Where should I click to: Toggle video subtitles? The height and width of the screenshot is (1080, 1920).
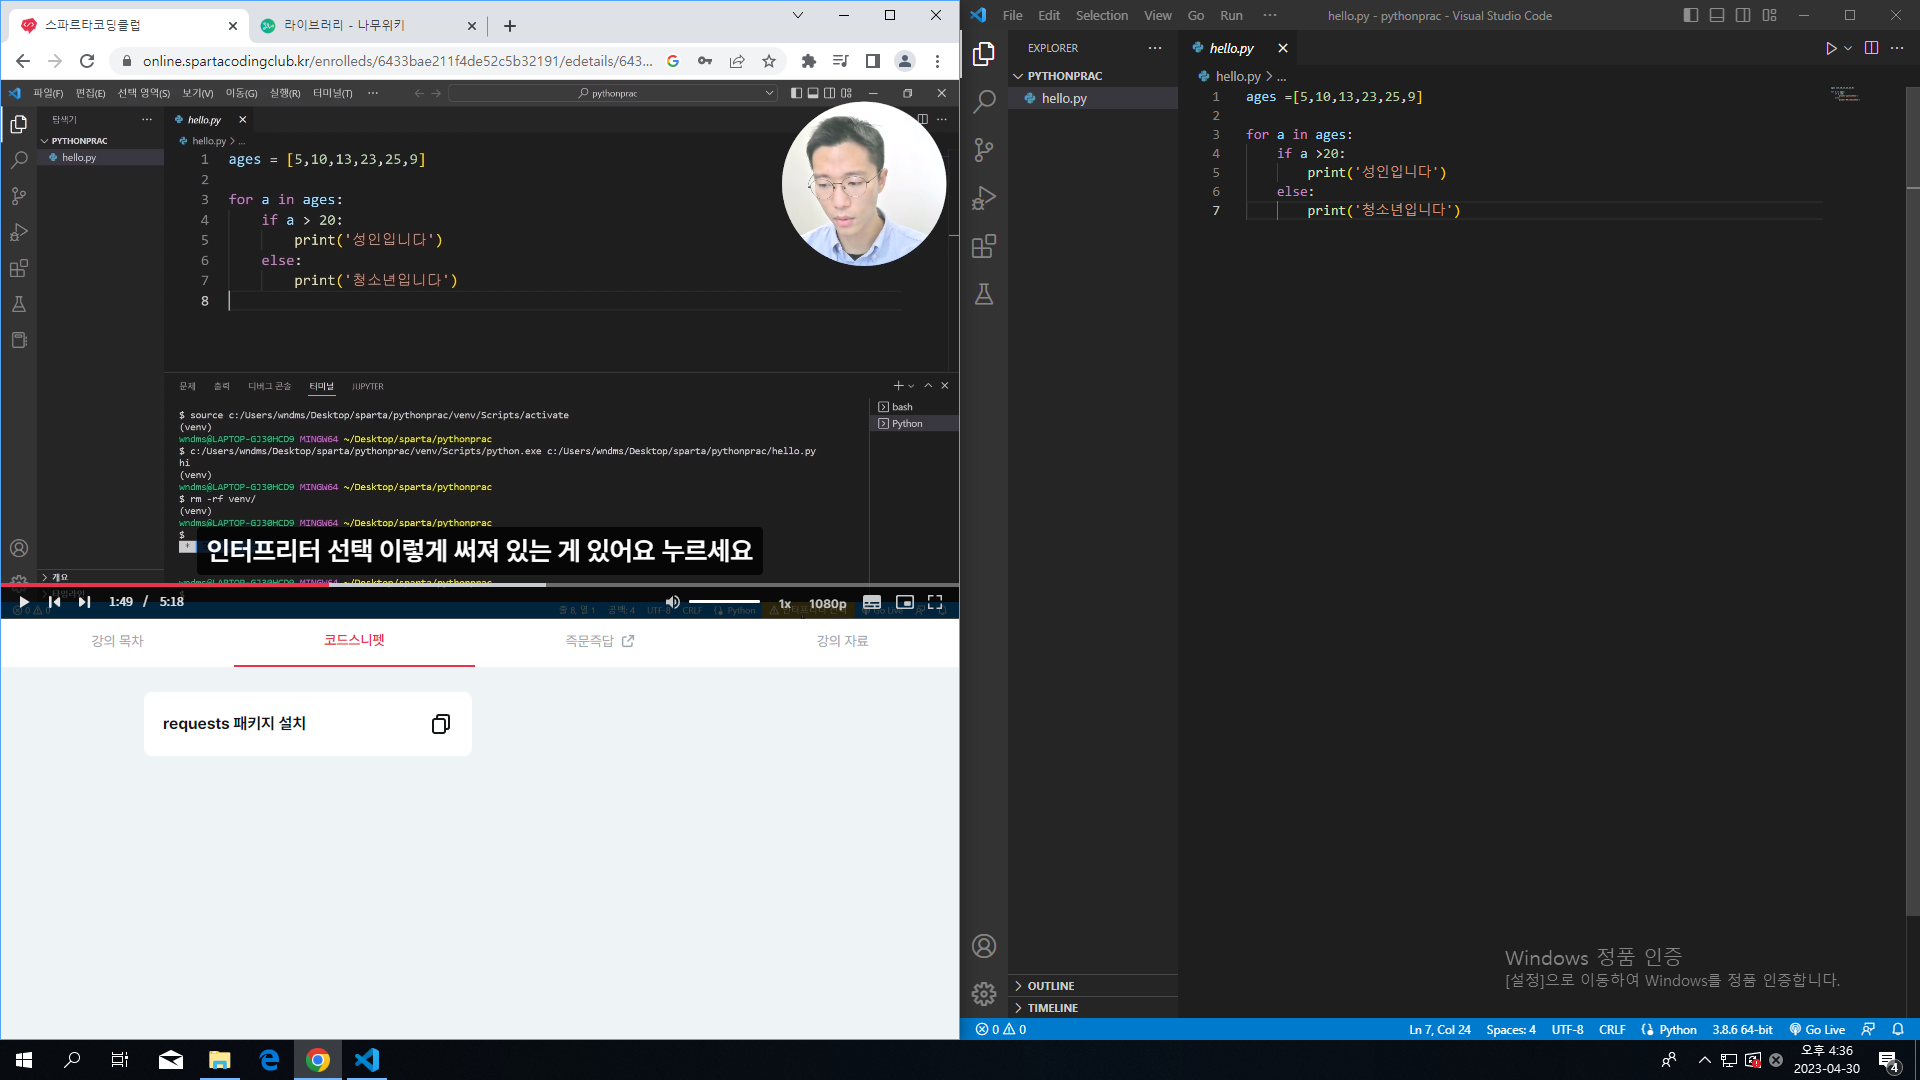pyautogui.click(x=872, y=602)
